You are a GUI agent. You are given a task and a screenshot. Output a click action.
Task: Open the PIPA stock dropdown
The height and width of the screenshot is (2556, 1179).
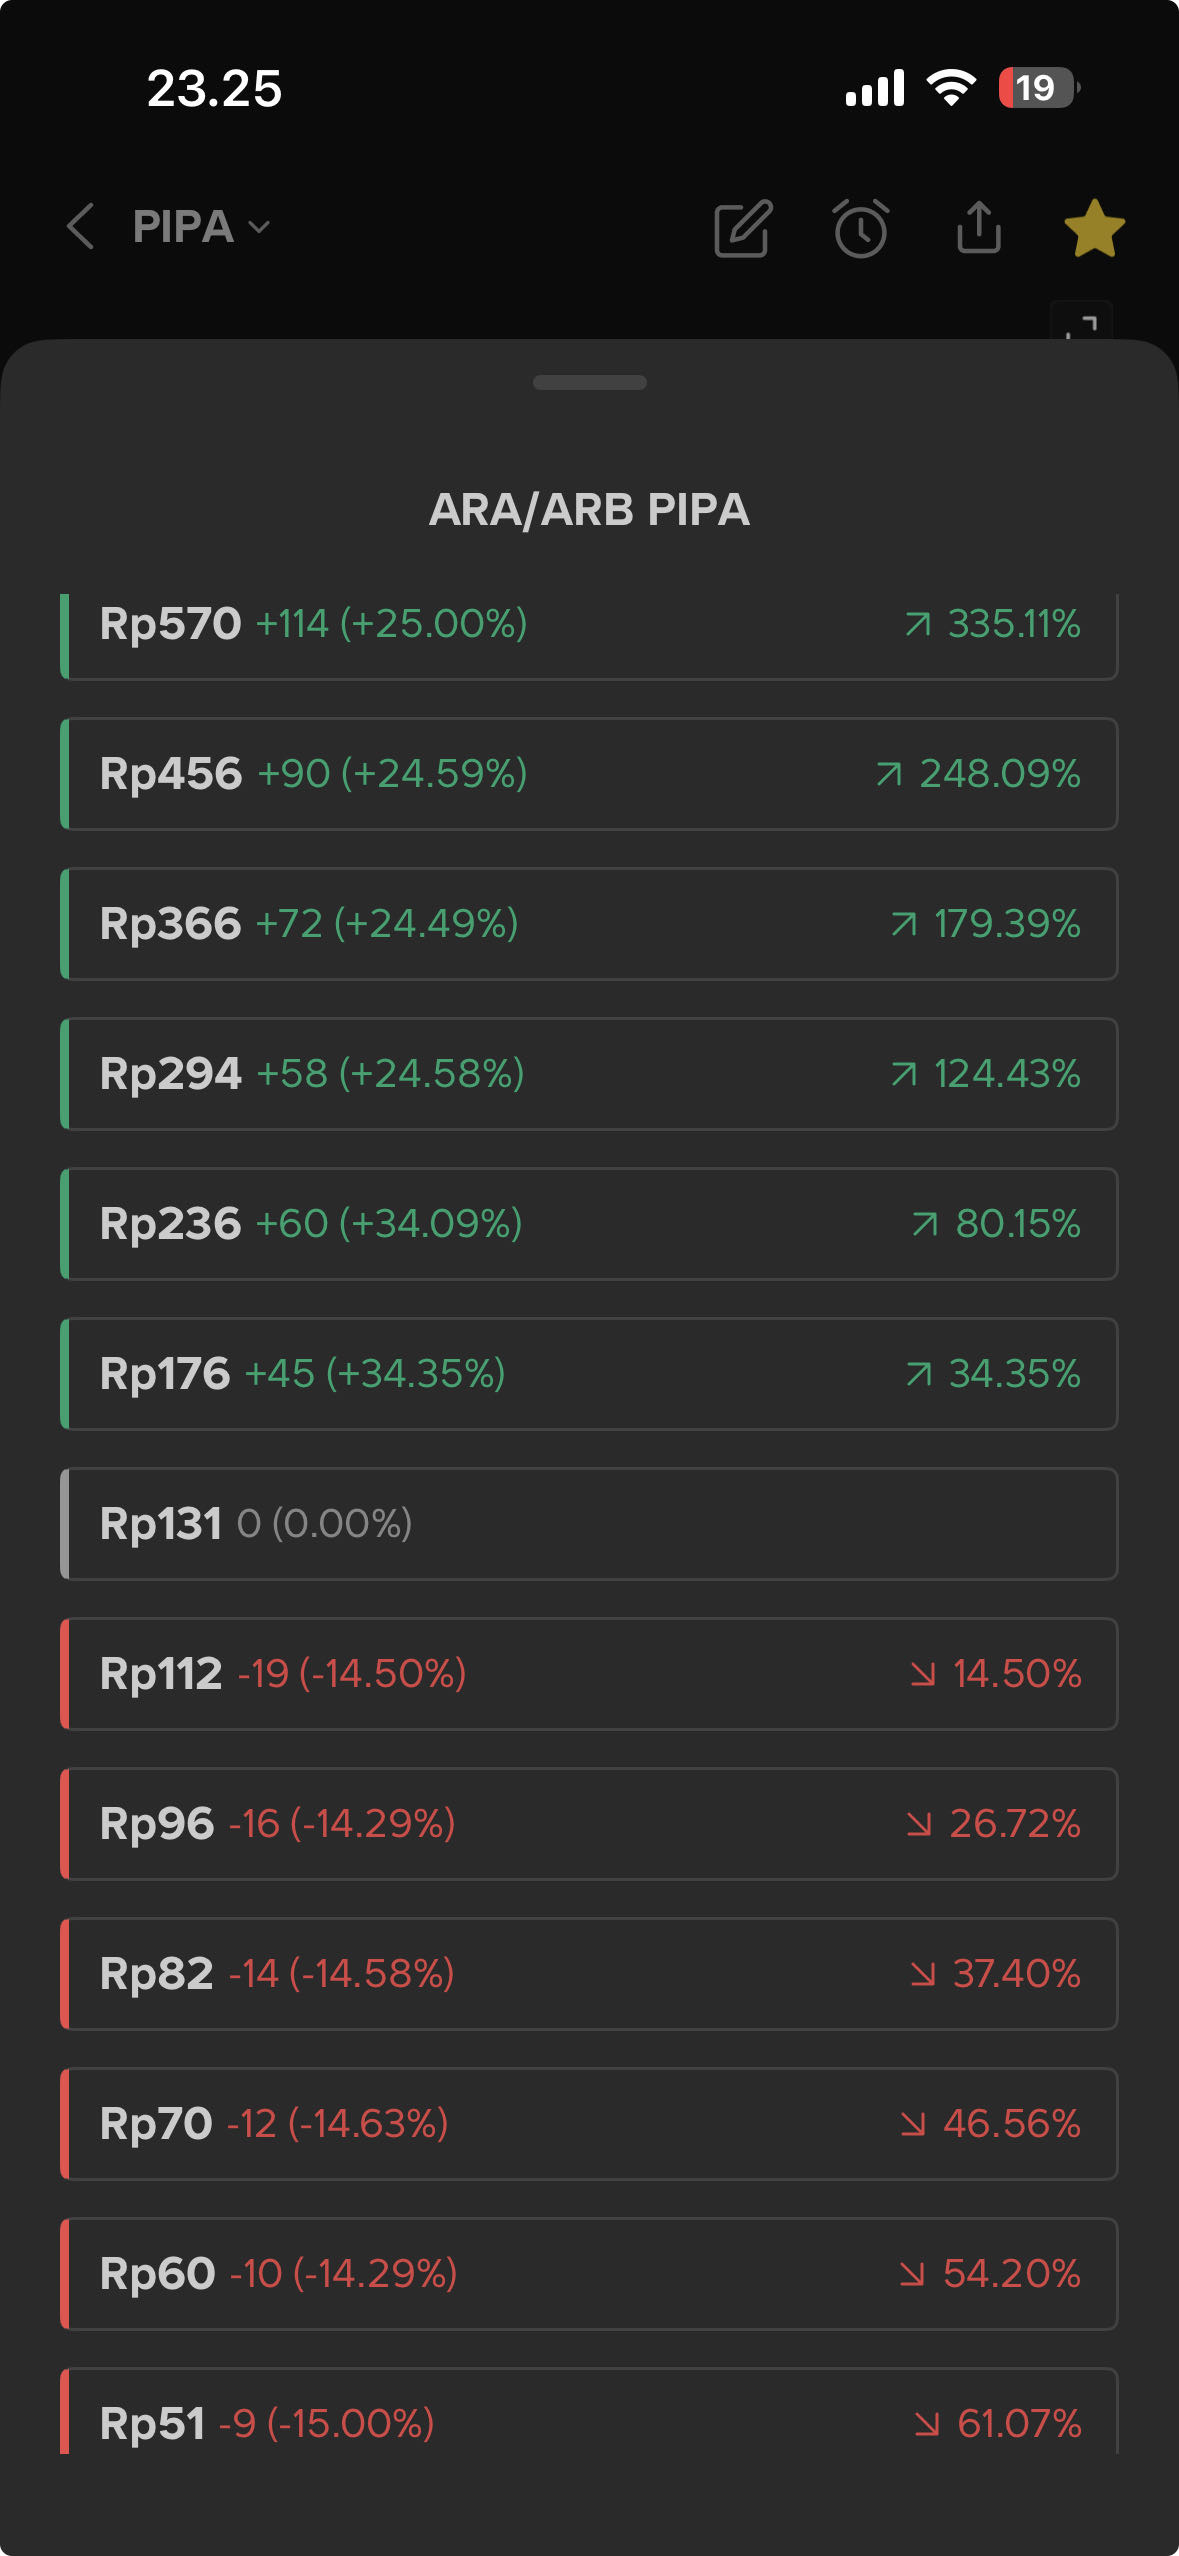point(201,227)
